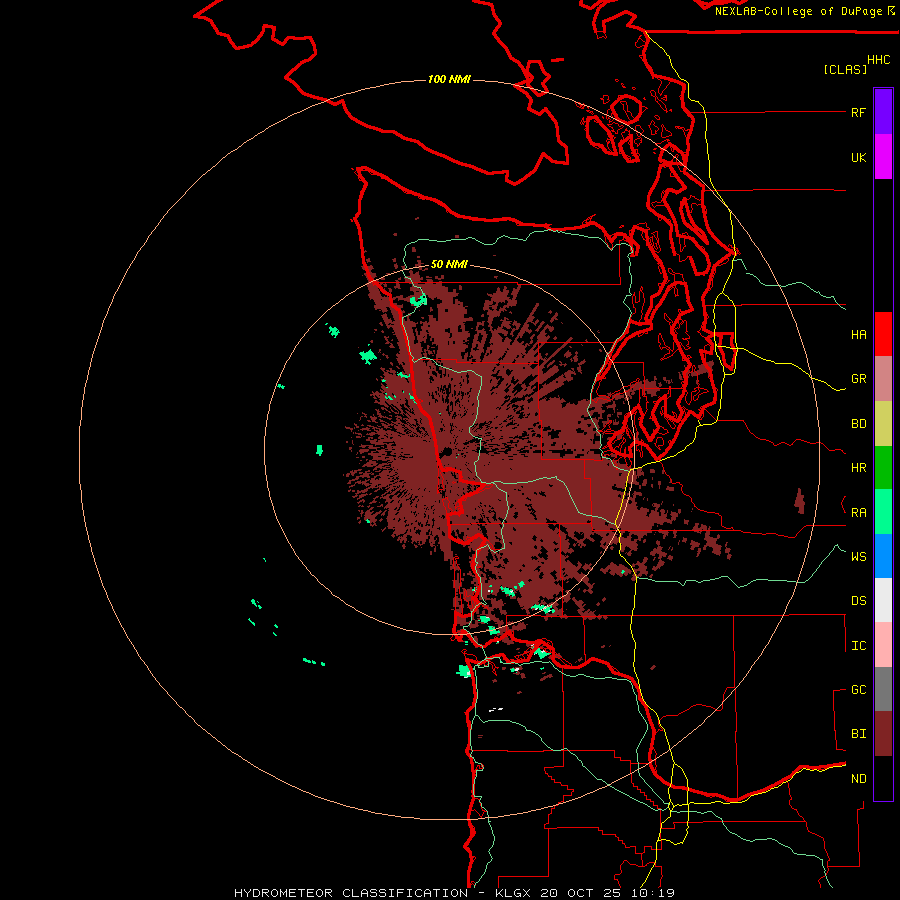Click the UK legend label
The image size is (900, 900).
(858, 157)
